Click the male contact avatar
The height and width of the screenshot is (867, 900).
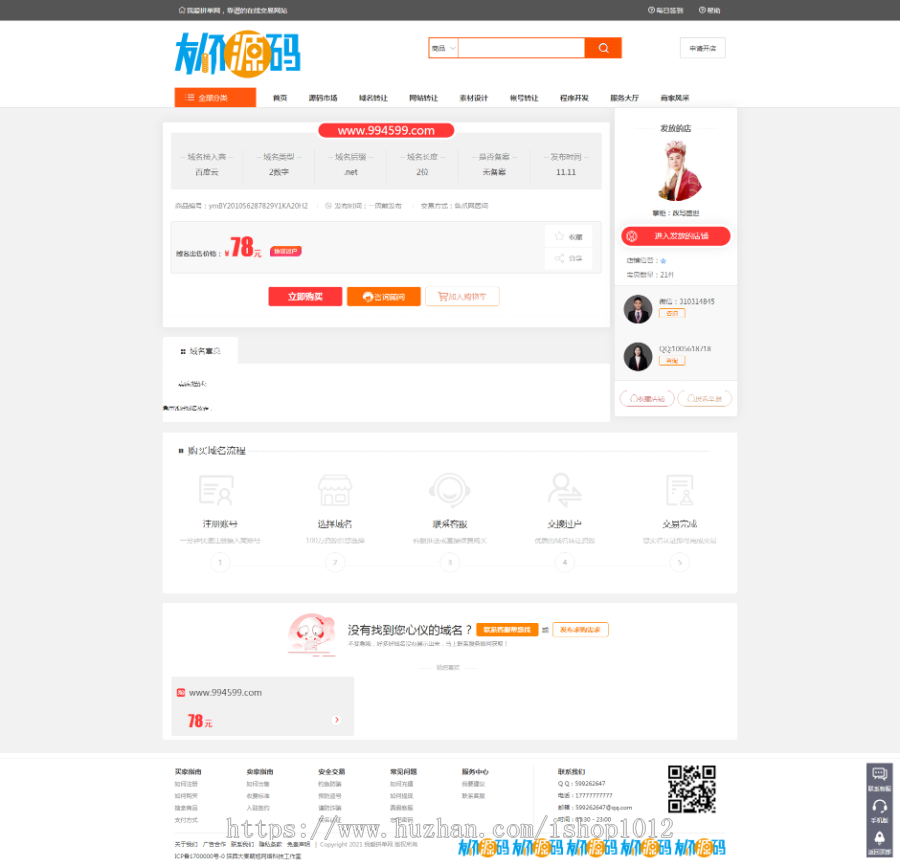point(638,309)
